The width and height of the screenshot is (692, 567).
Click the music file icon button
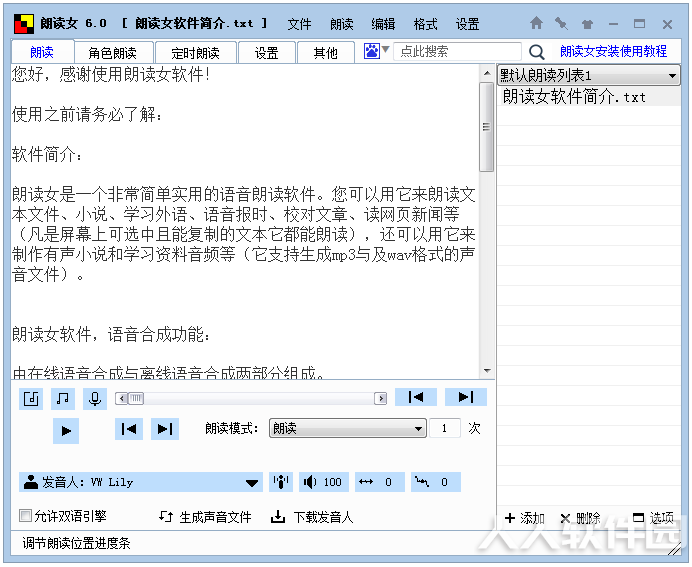[x=31, y=399]
